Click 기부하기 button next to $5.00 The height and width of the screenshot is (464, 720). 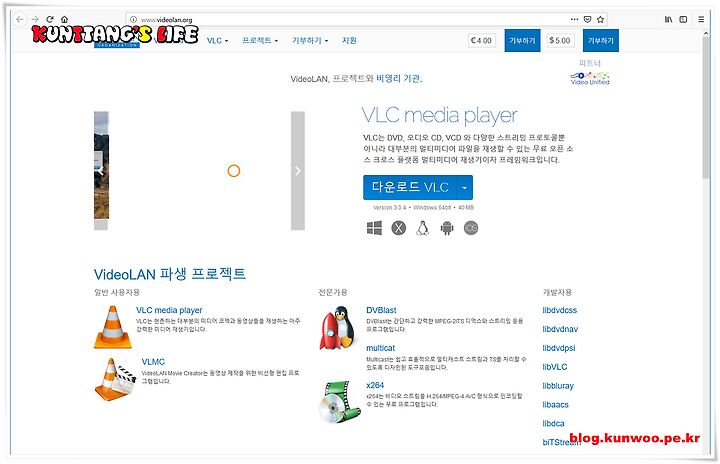point(601,40)
